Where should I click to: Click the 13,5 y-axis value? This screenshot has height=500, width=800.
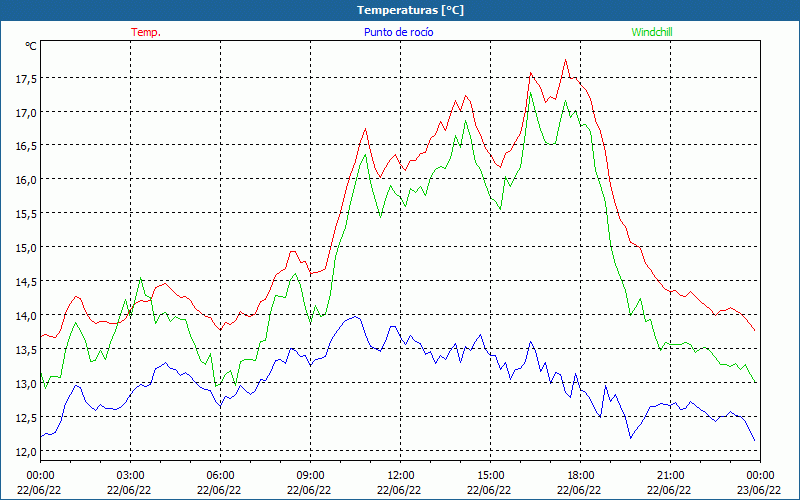(26, 349)
